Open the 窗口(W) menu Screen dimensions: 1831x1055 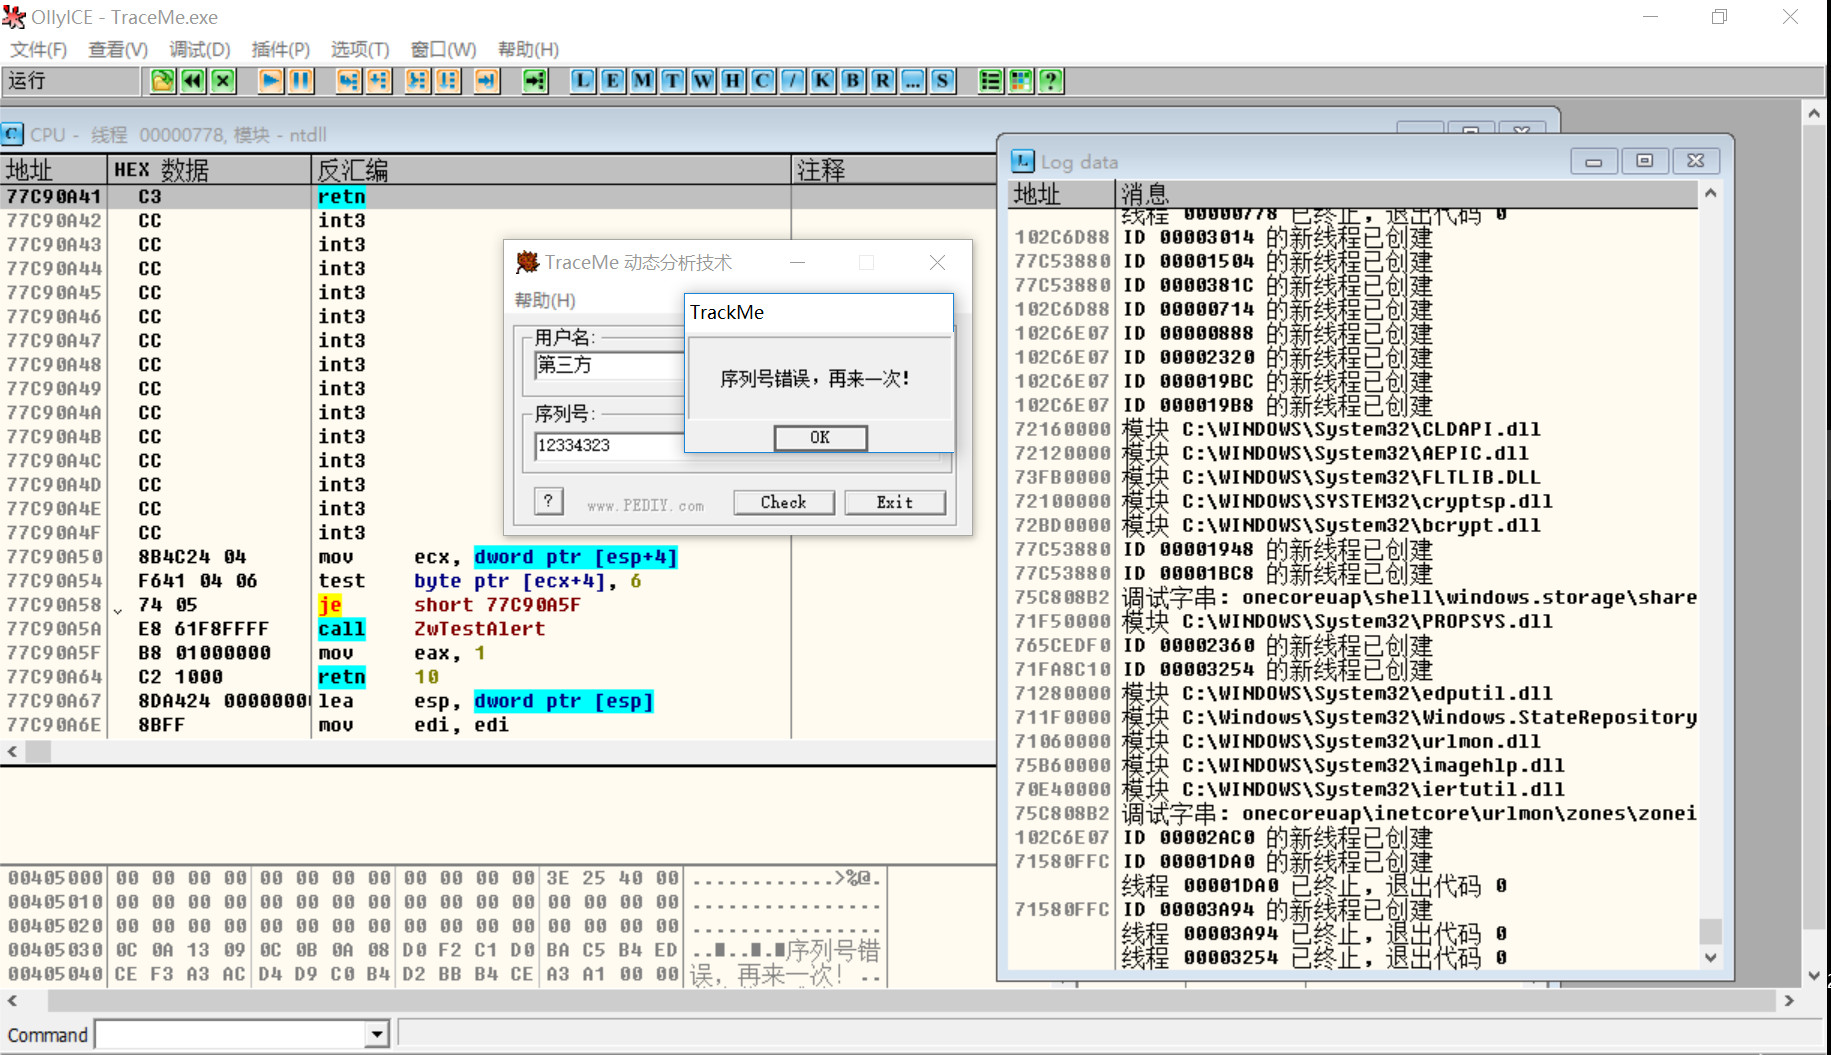tap(444, 49)
